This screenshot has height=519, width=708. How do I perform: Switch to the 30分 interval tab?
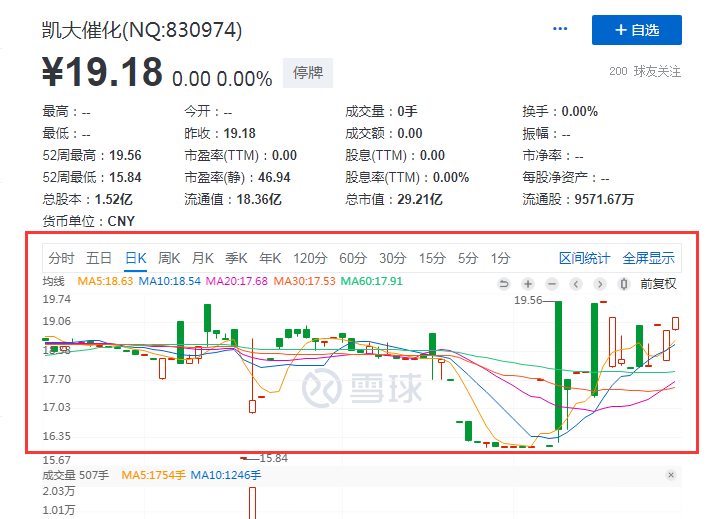point(393,258)
